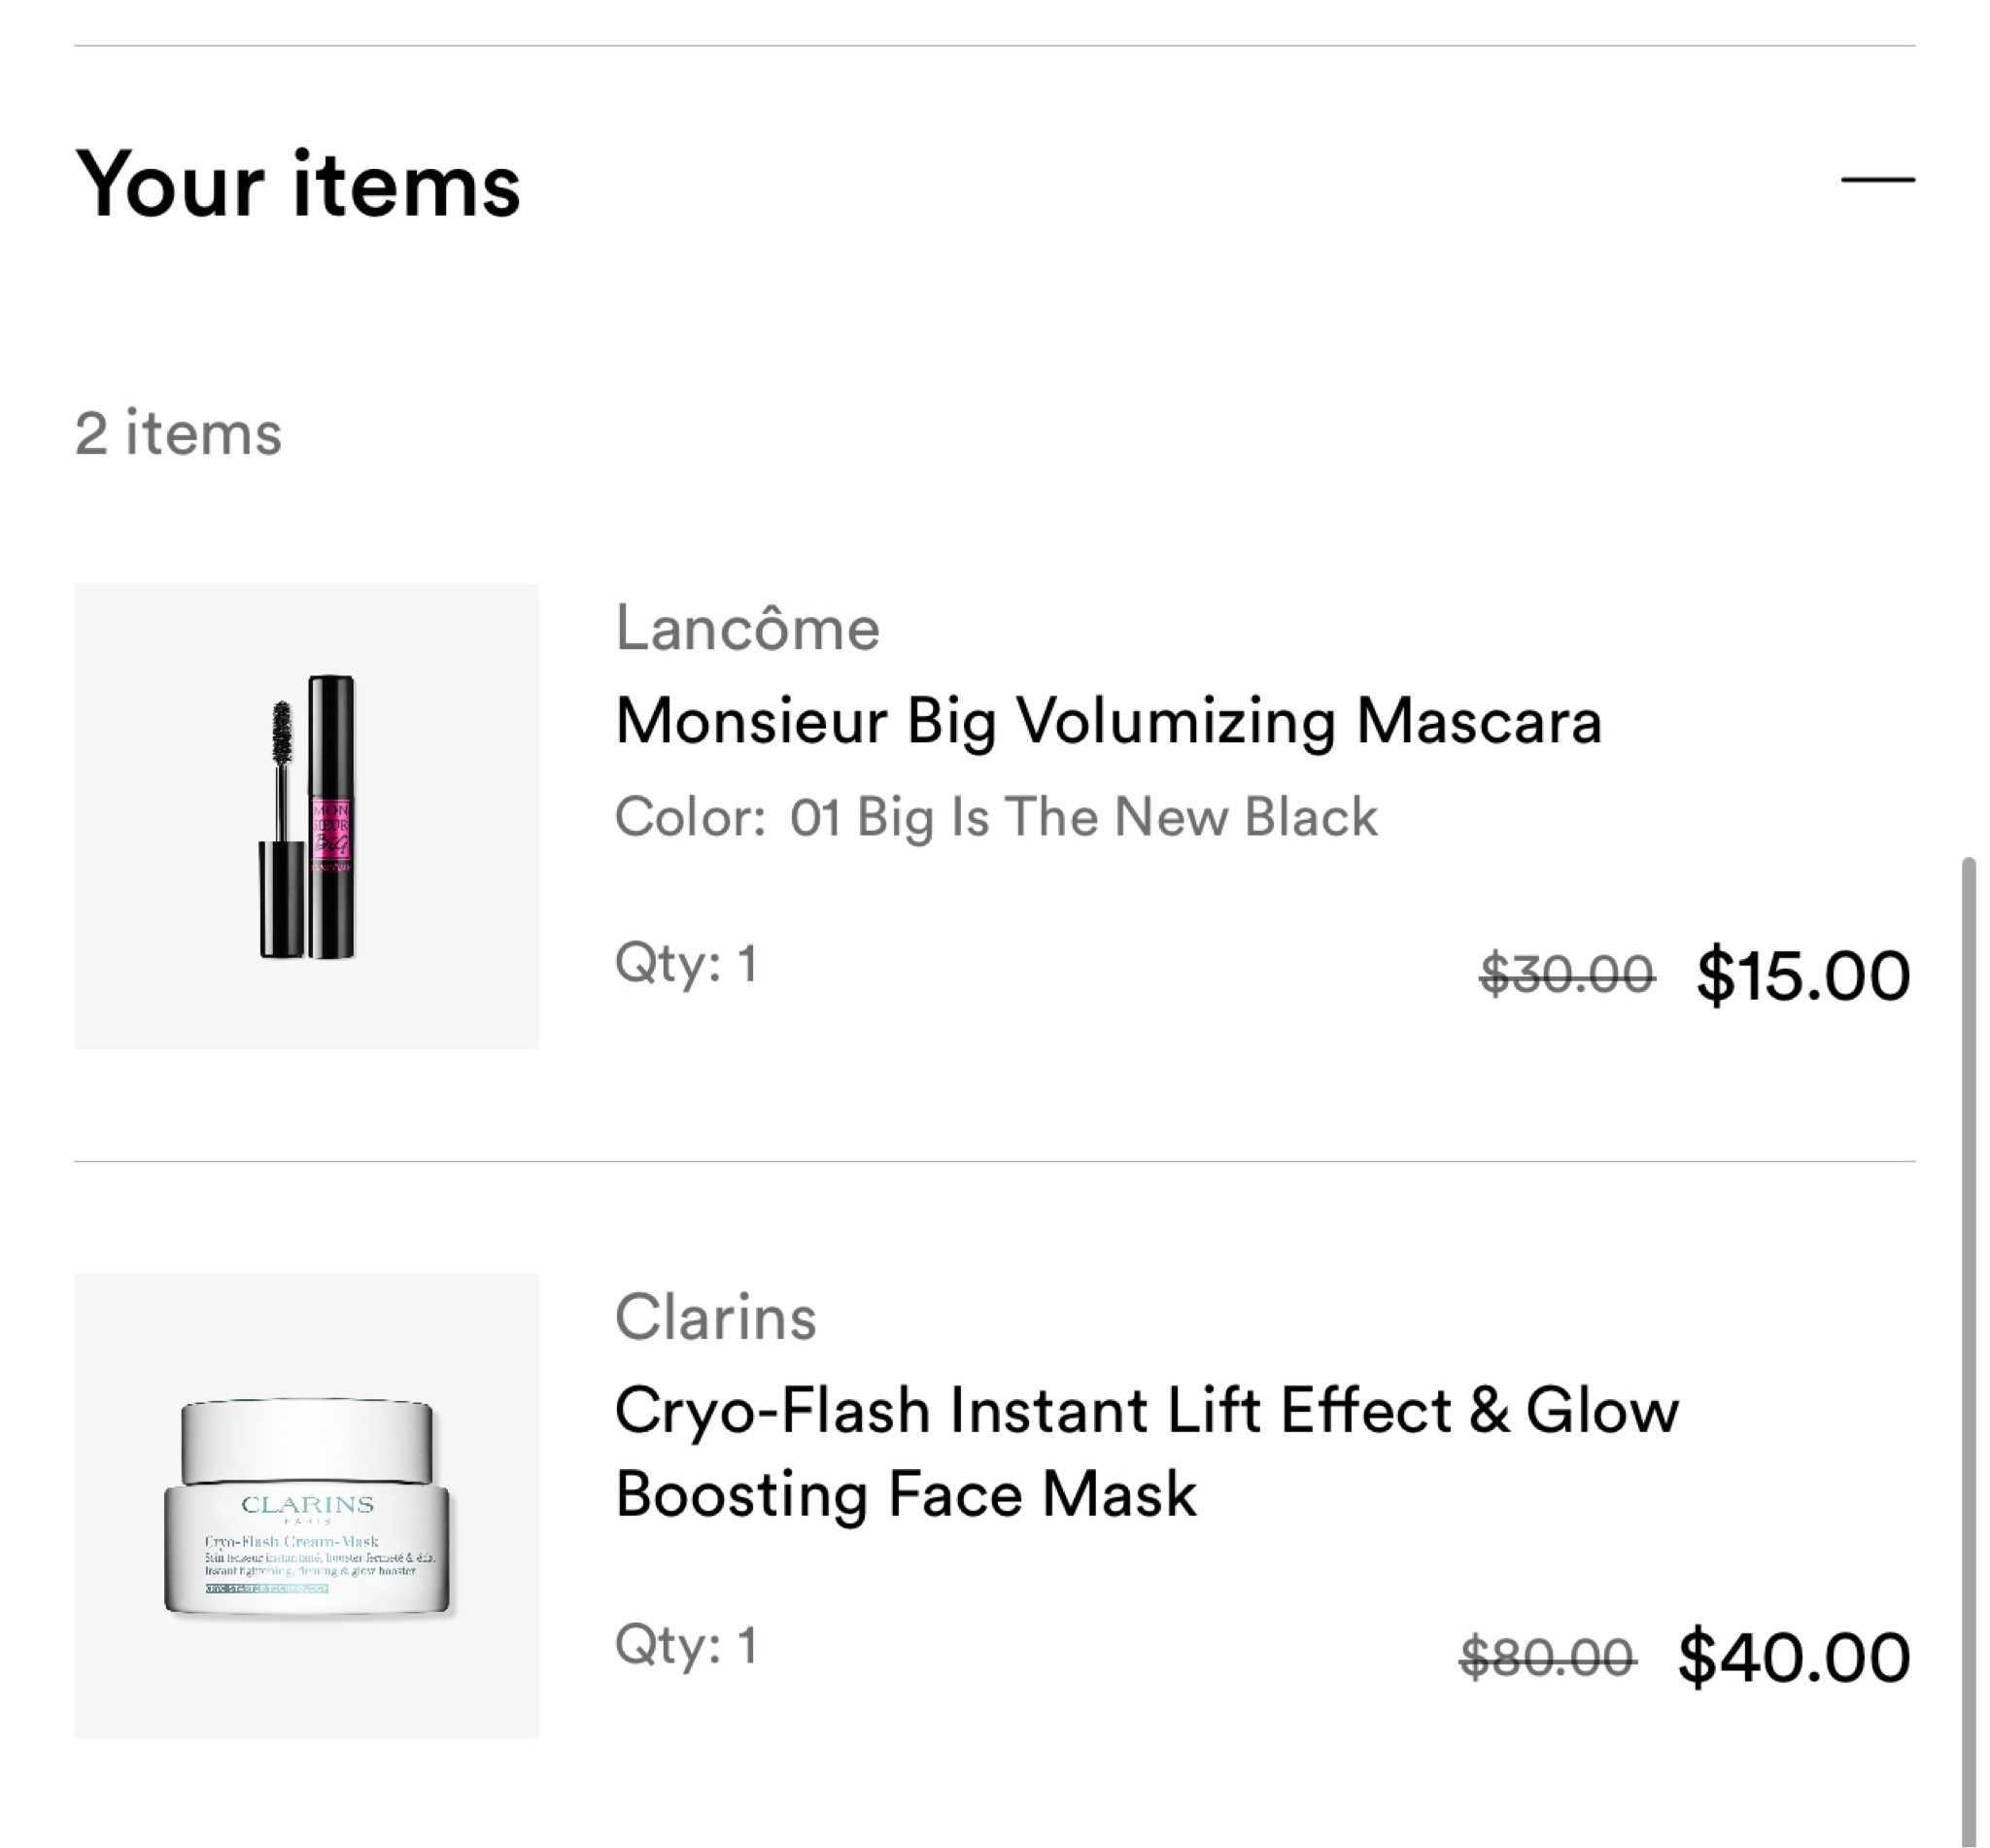The height and width of the screenshot is (1848, 1990).
Task: Click the $40.00 face mask sale price
Action: click(1794, 1657)
